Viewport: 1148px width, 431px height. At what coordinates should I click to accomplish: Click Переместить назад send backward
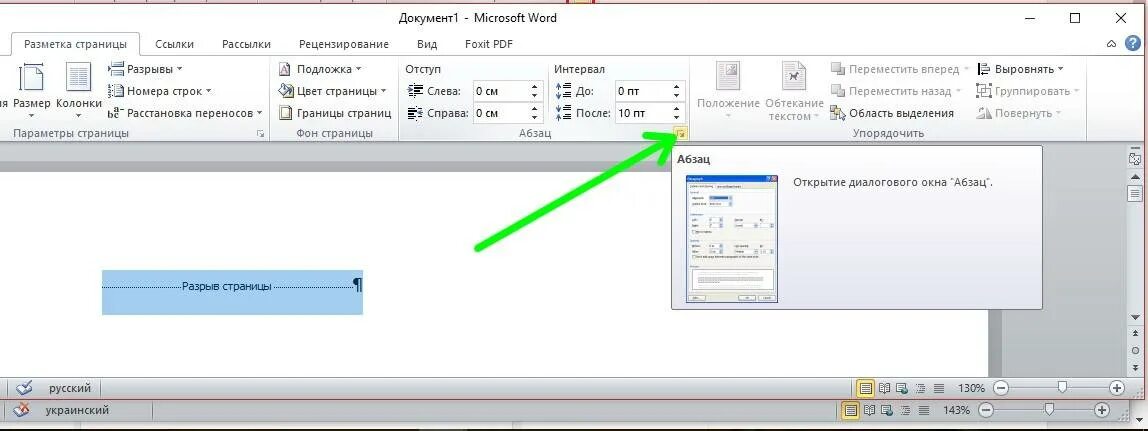point(892,91)
